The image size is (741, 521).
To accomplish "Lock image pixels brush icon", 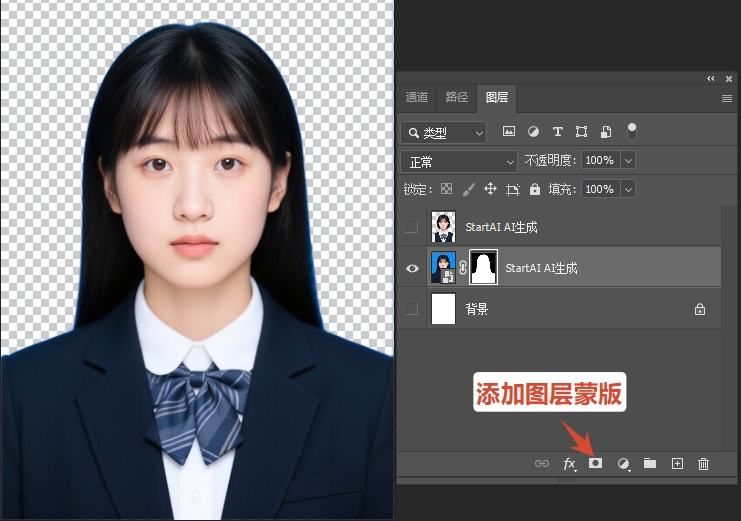I will (468, 190).
